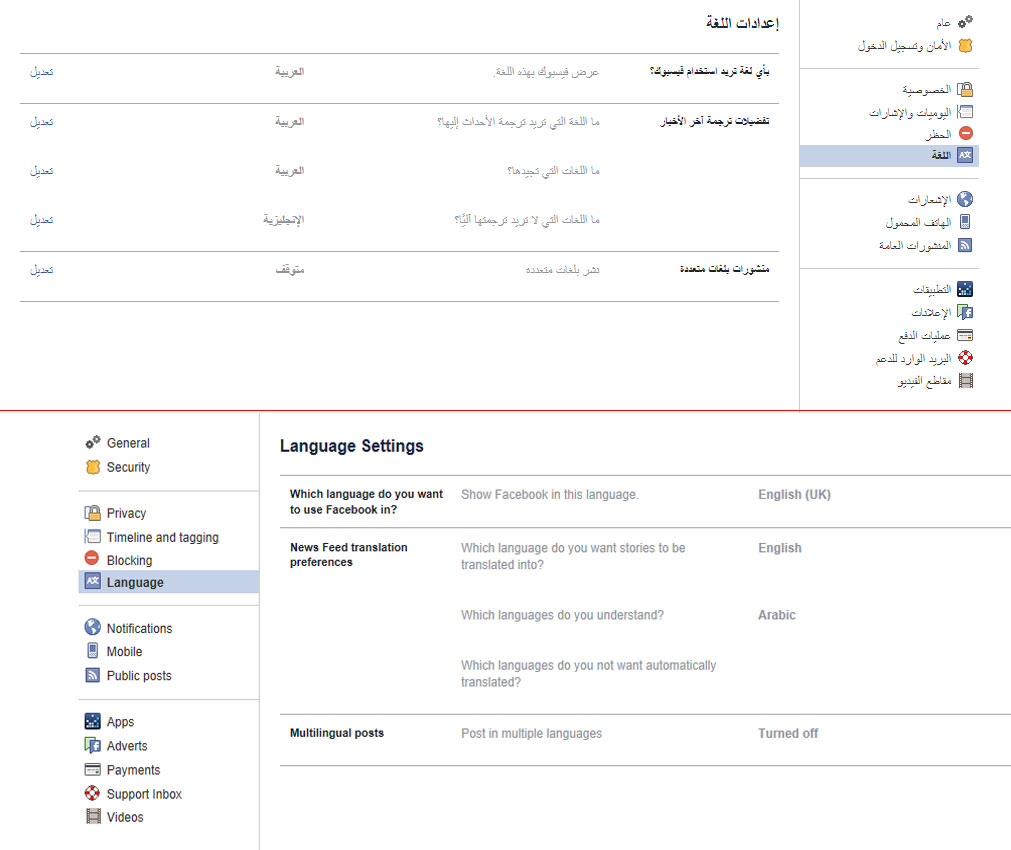
Task: Click the "منشورات بلغات متعددة" label
Action: point(725,269)
